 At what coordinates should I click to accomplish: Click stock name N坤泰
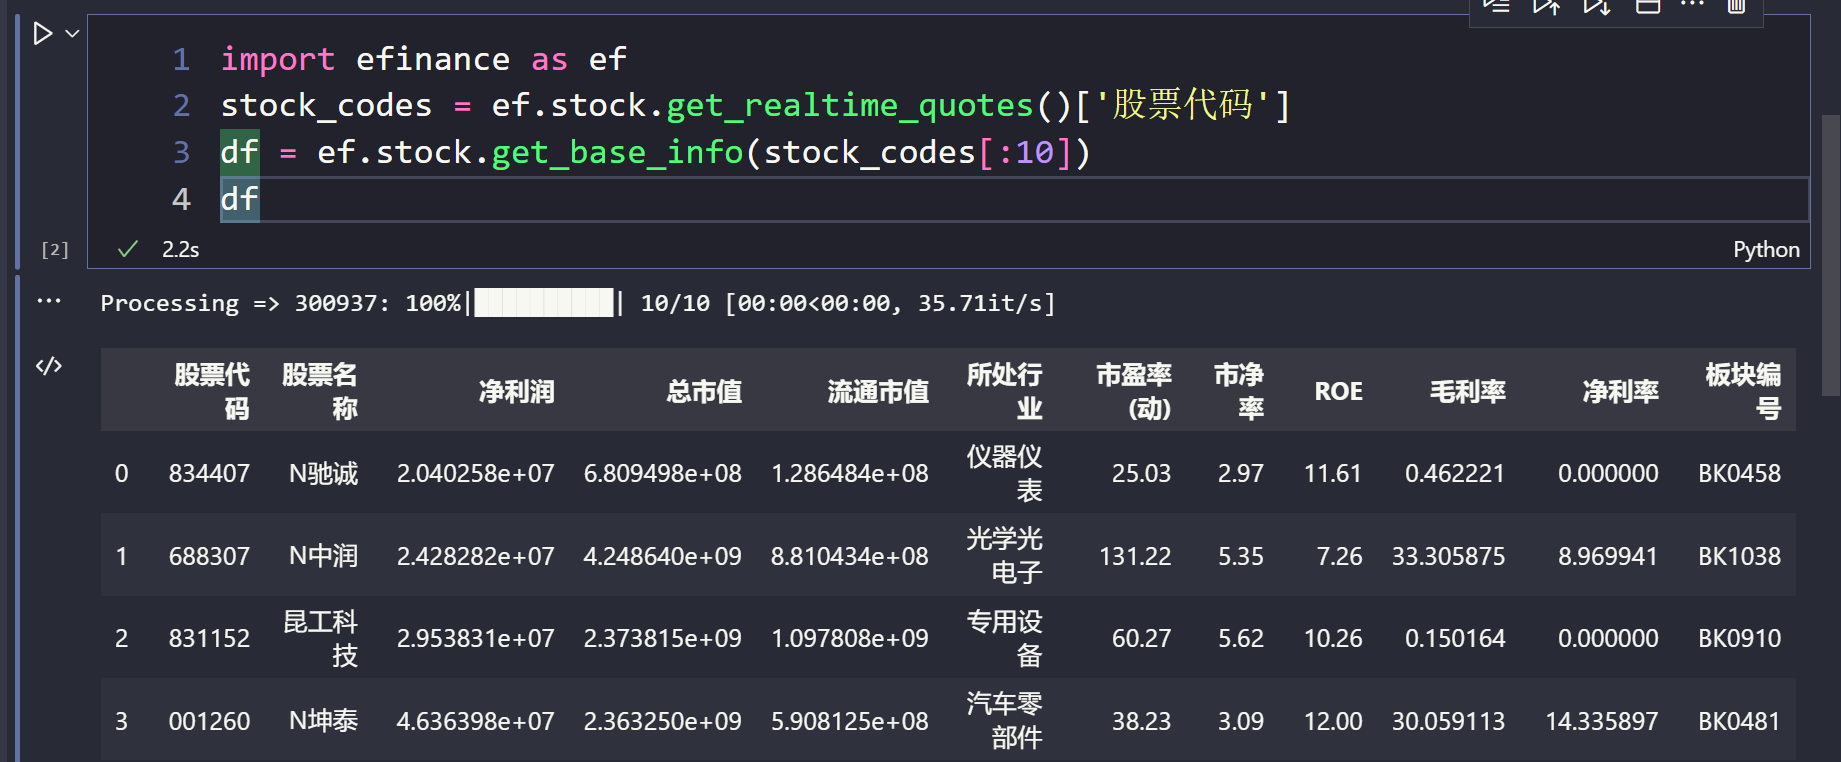click(323, 721)
